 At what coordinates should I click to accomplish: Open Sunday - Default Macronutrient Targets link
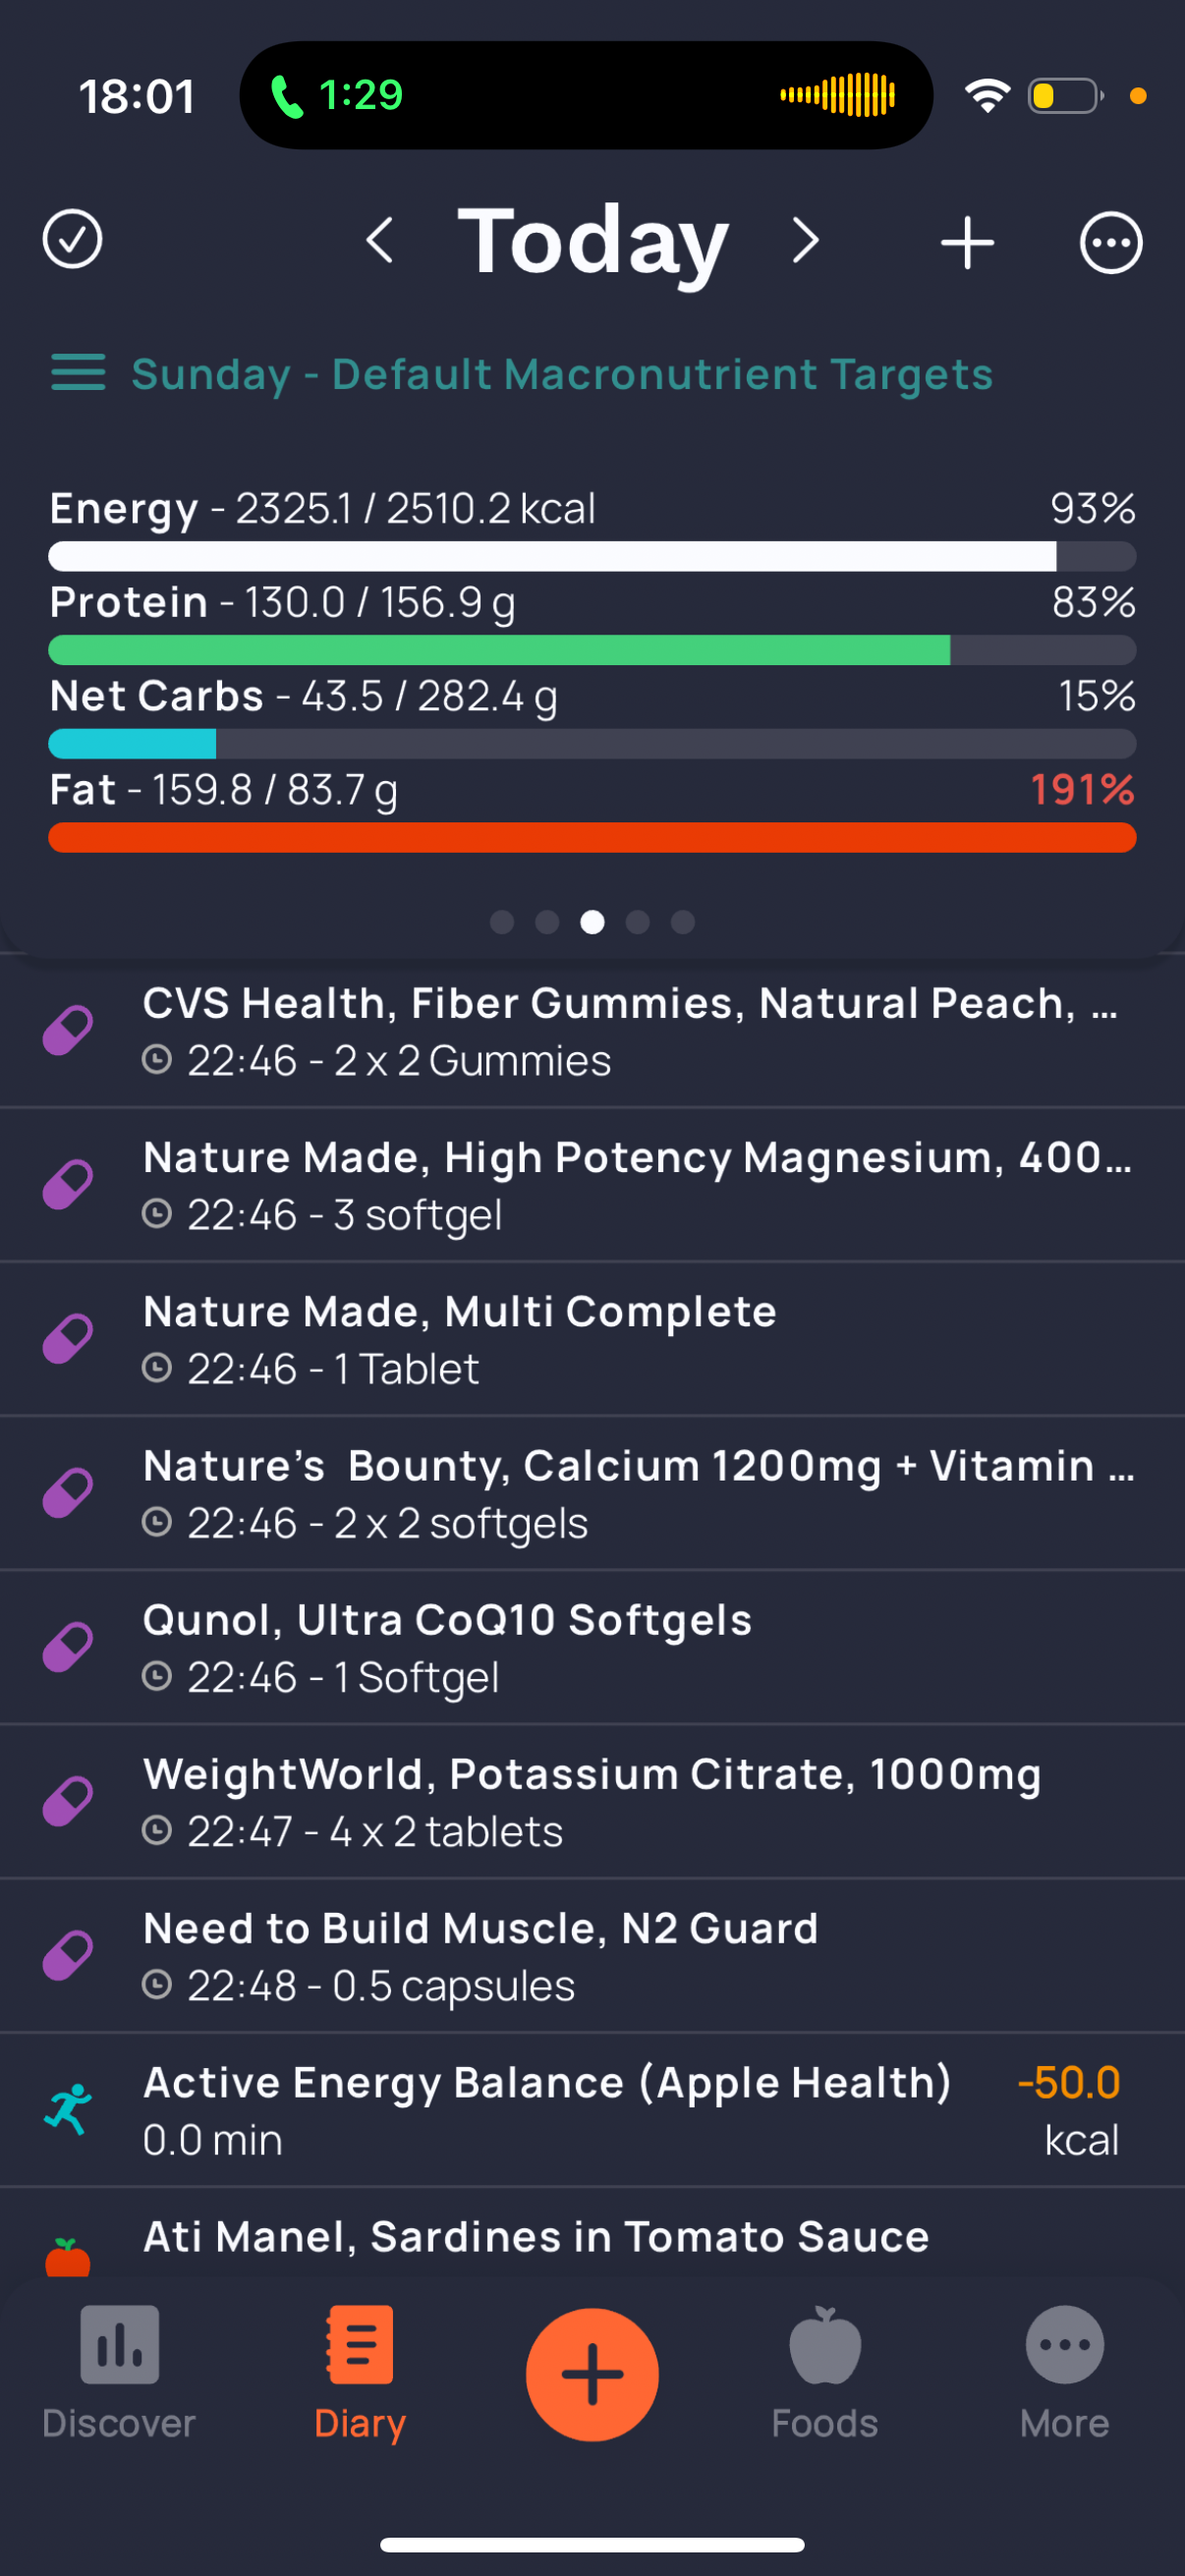[562, 374]
